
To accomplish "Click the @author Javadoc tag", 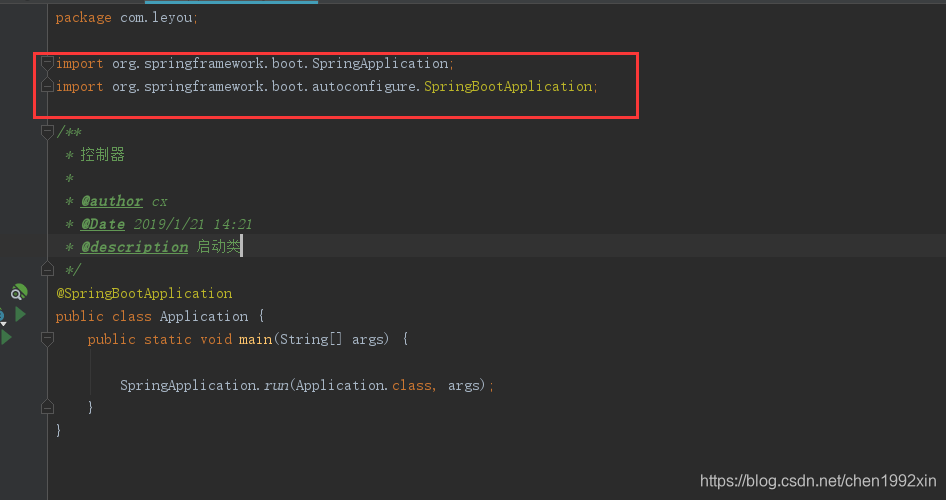I will (x=112, y=201).
